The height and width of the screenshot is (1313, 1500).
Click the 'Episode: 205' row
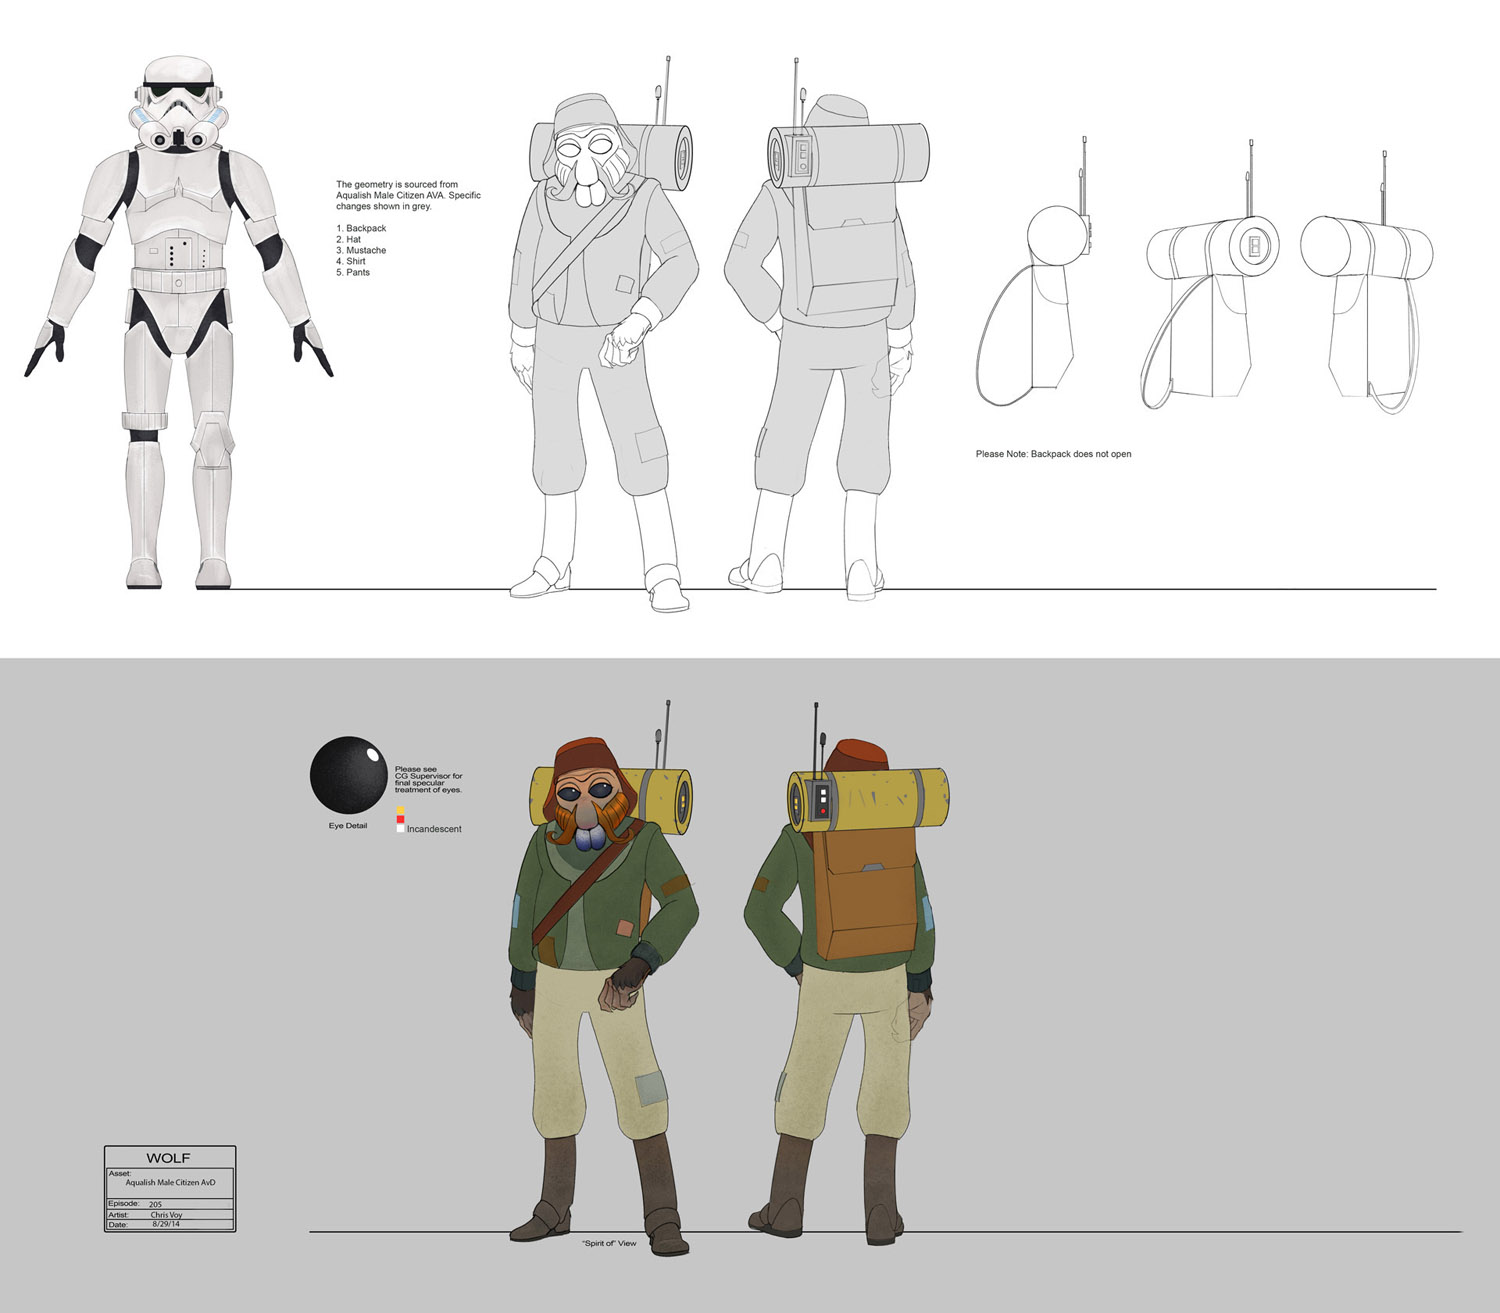tap(170, 1204)
